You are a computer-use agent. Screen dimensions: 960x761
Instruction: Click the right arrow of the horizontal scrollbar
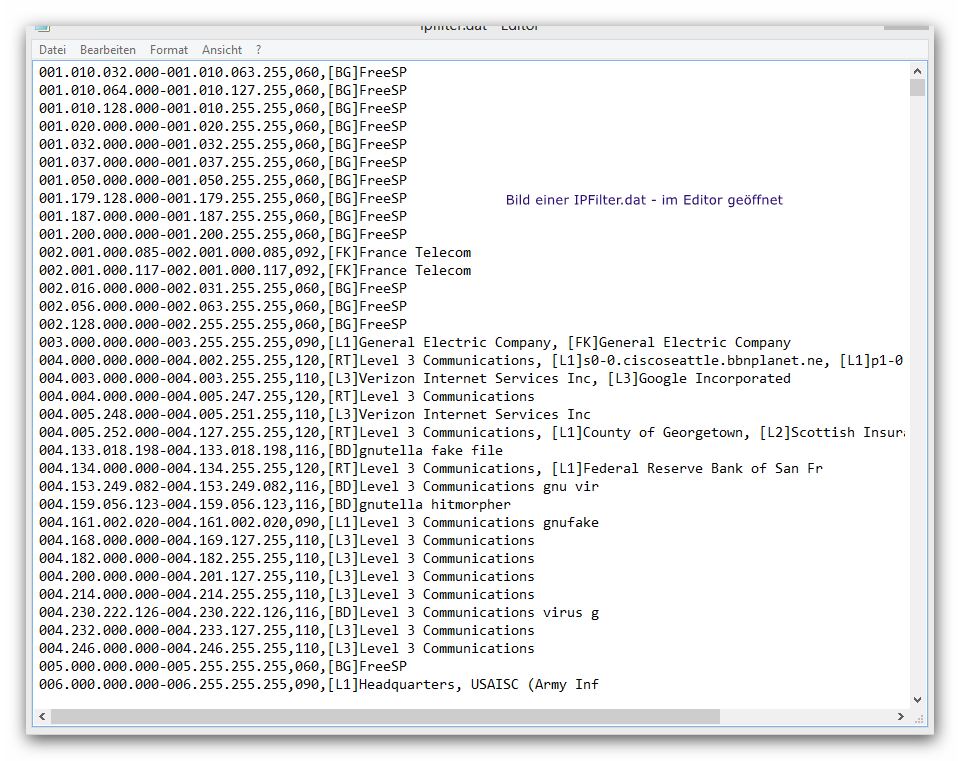tap(901, 716)
